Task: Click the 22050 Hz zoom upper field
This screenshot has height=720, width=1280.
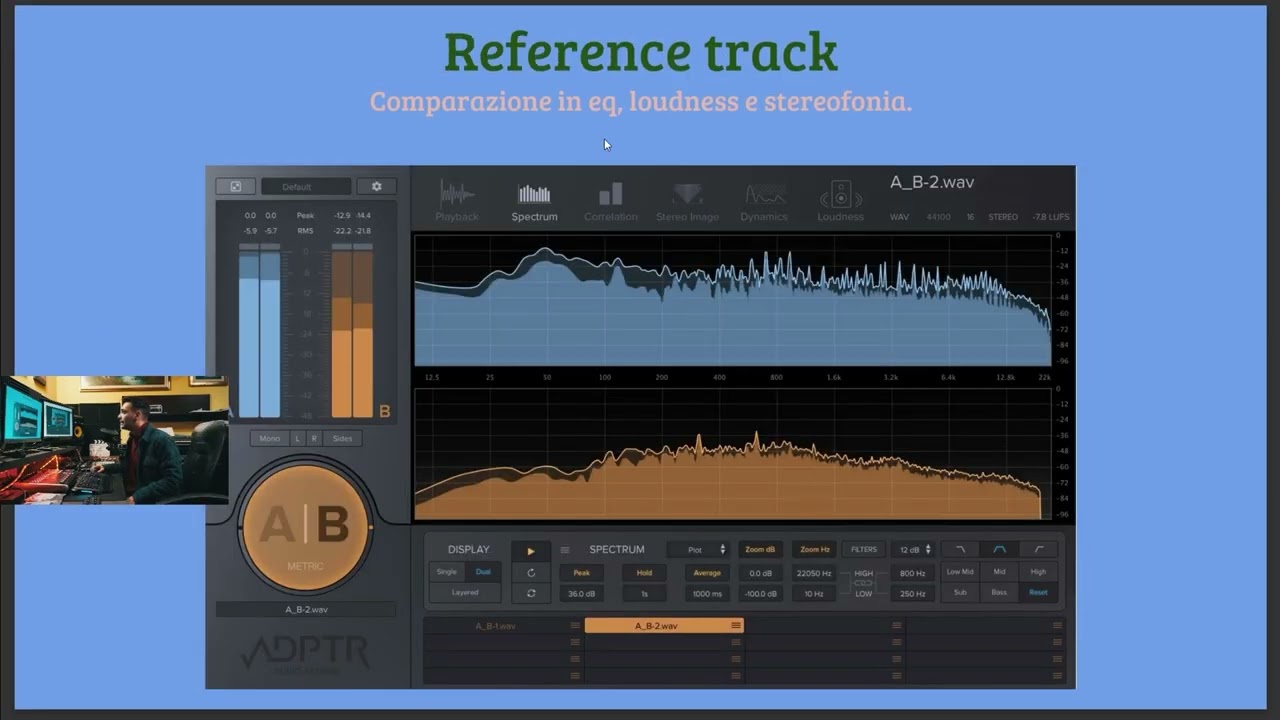Action: coord(814,573)
